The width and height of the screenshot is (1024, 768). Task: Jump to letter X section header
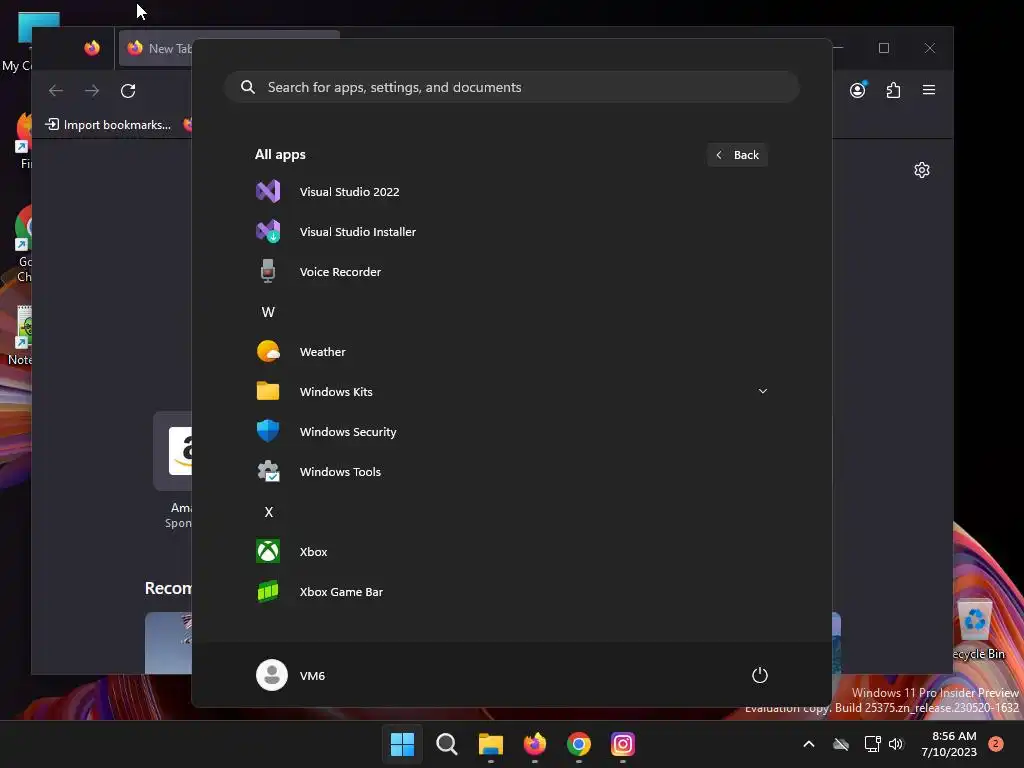pyautogui.click(x=268, y=512)
